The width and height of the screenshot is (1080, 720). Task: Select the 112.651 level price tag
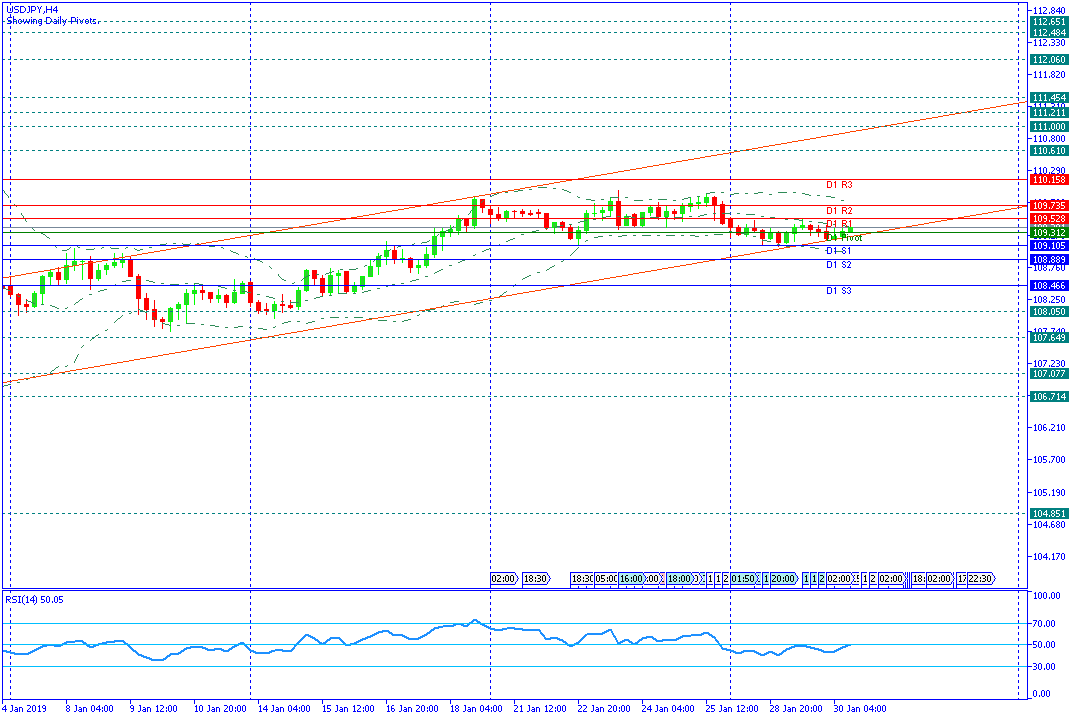tap(1049, 22)
